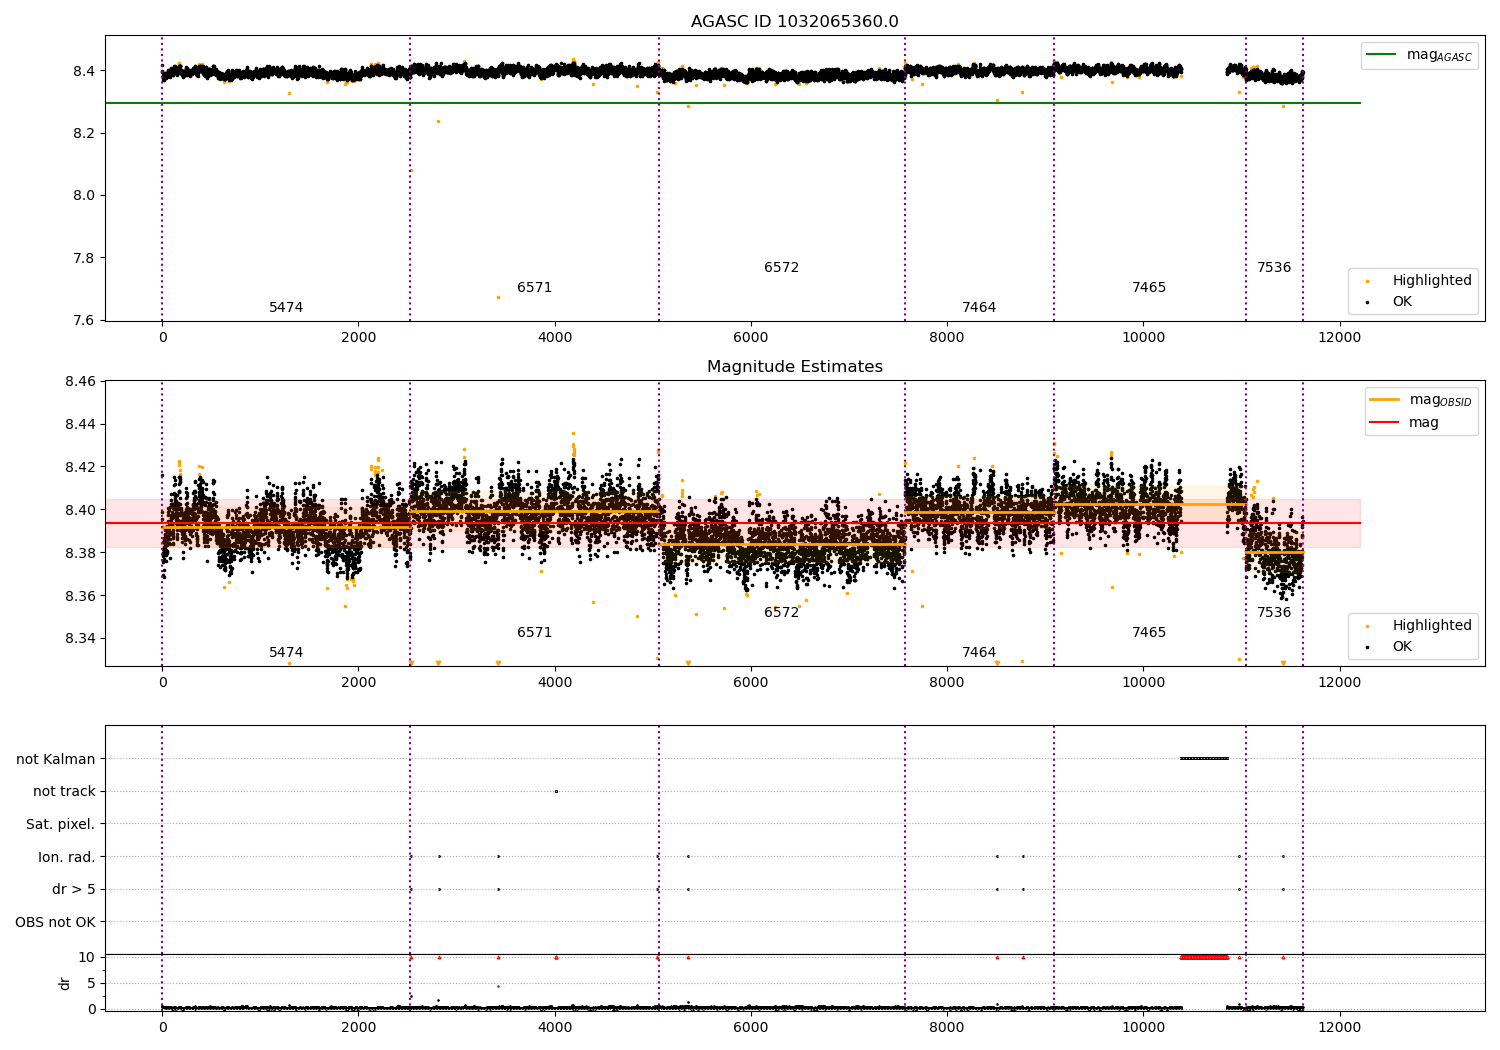Viewport: 1500px width, 1050px height.
Task: Click x-tick '6000' under the top plot
Action: coord(751,338)
